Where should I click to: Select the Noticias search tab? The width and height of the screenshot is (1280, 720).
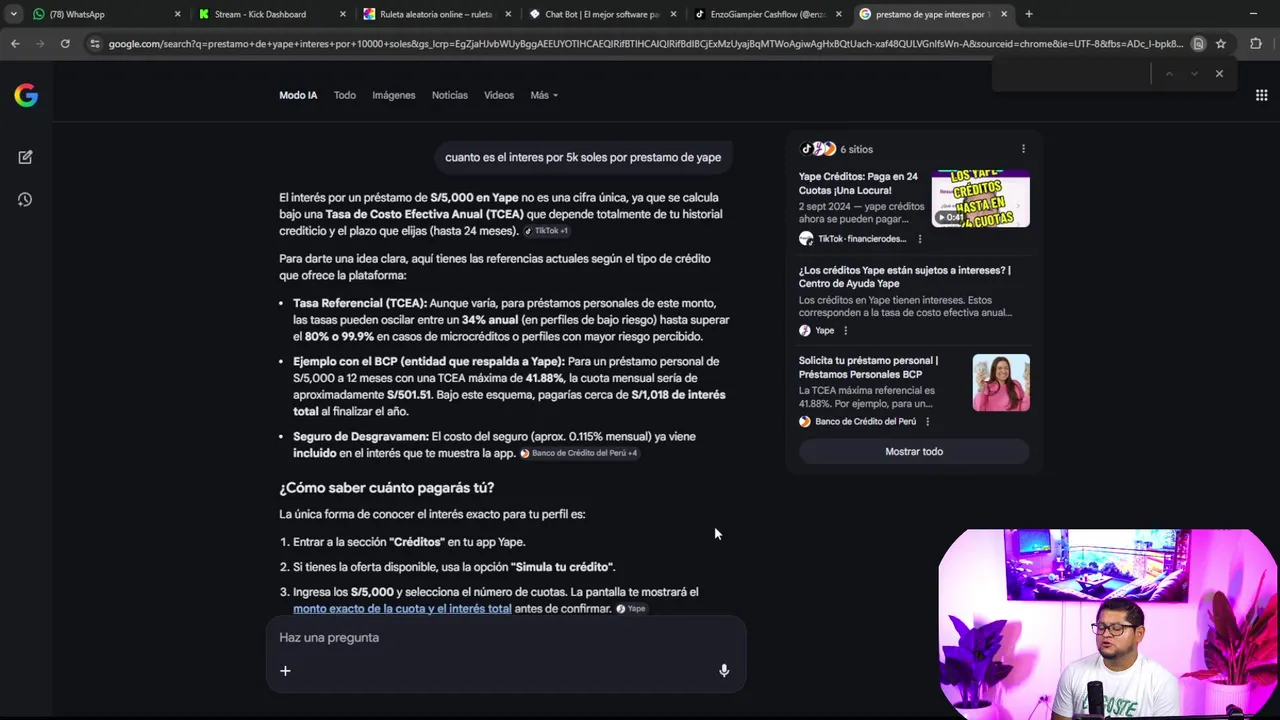(450, 95)
